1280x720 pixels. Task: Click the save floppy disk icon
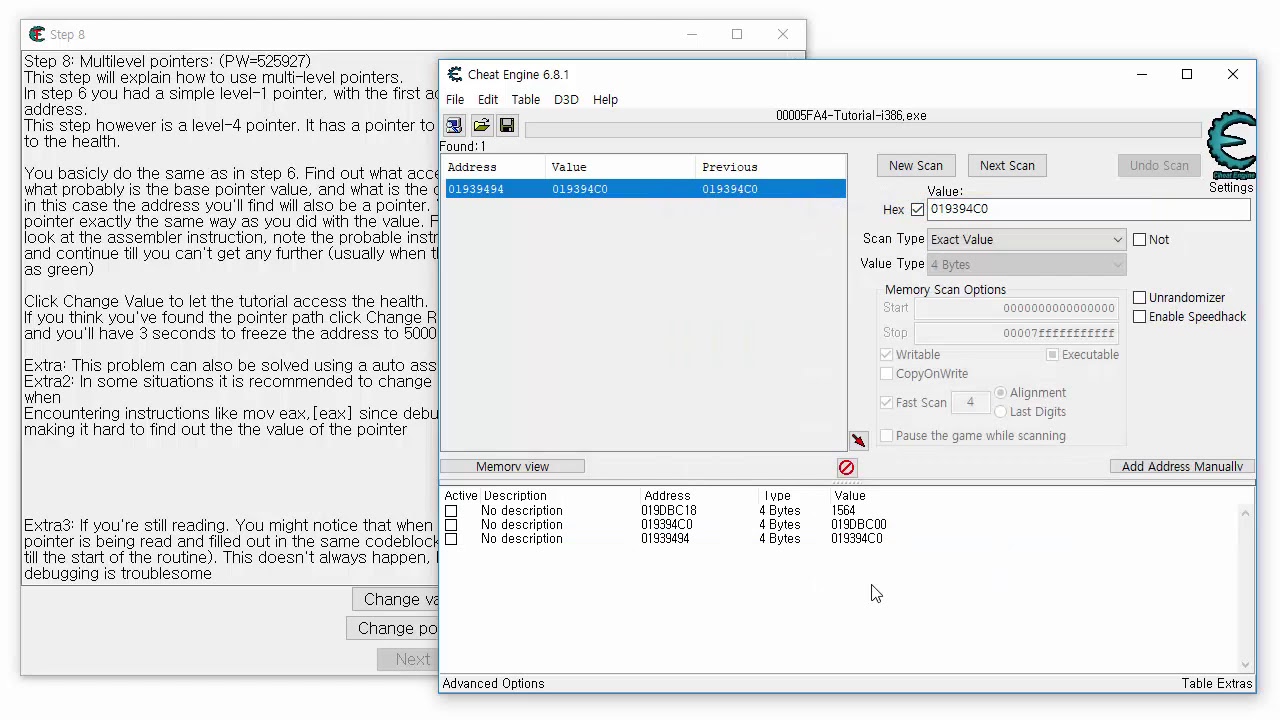click(507, 125)
